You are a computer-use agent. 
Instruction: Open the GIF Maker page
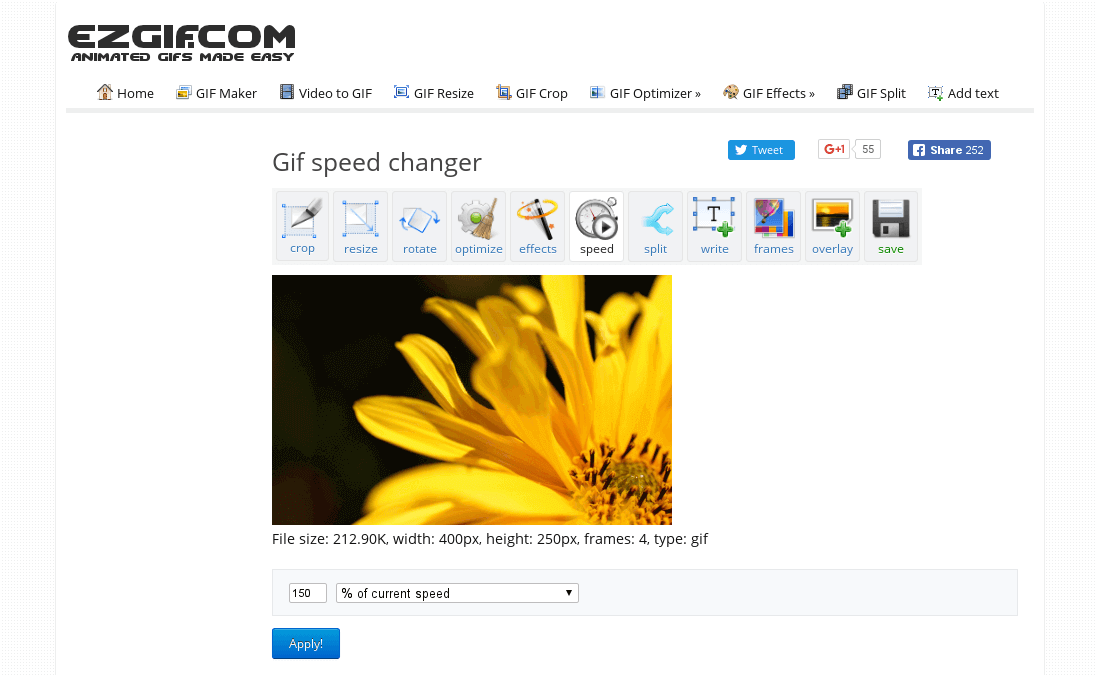(217, 92)
